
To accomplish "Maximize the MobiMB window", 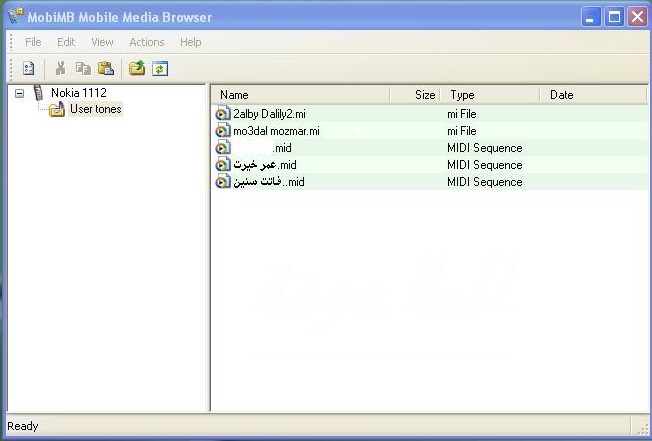I will pyautogui.click(x=614, y=17).
